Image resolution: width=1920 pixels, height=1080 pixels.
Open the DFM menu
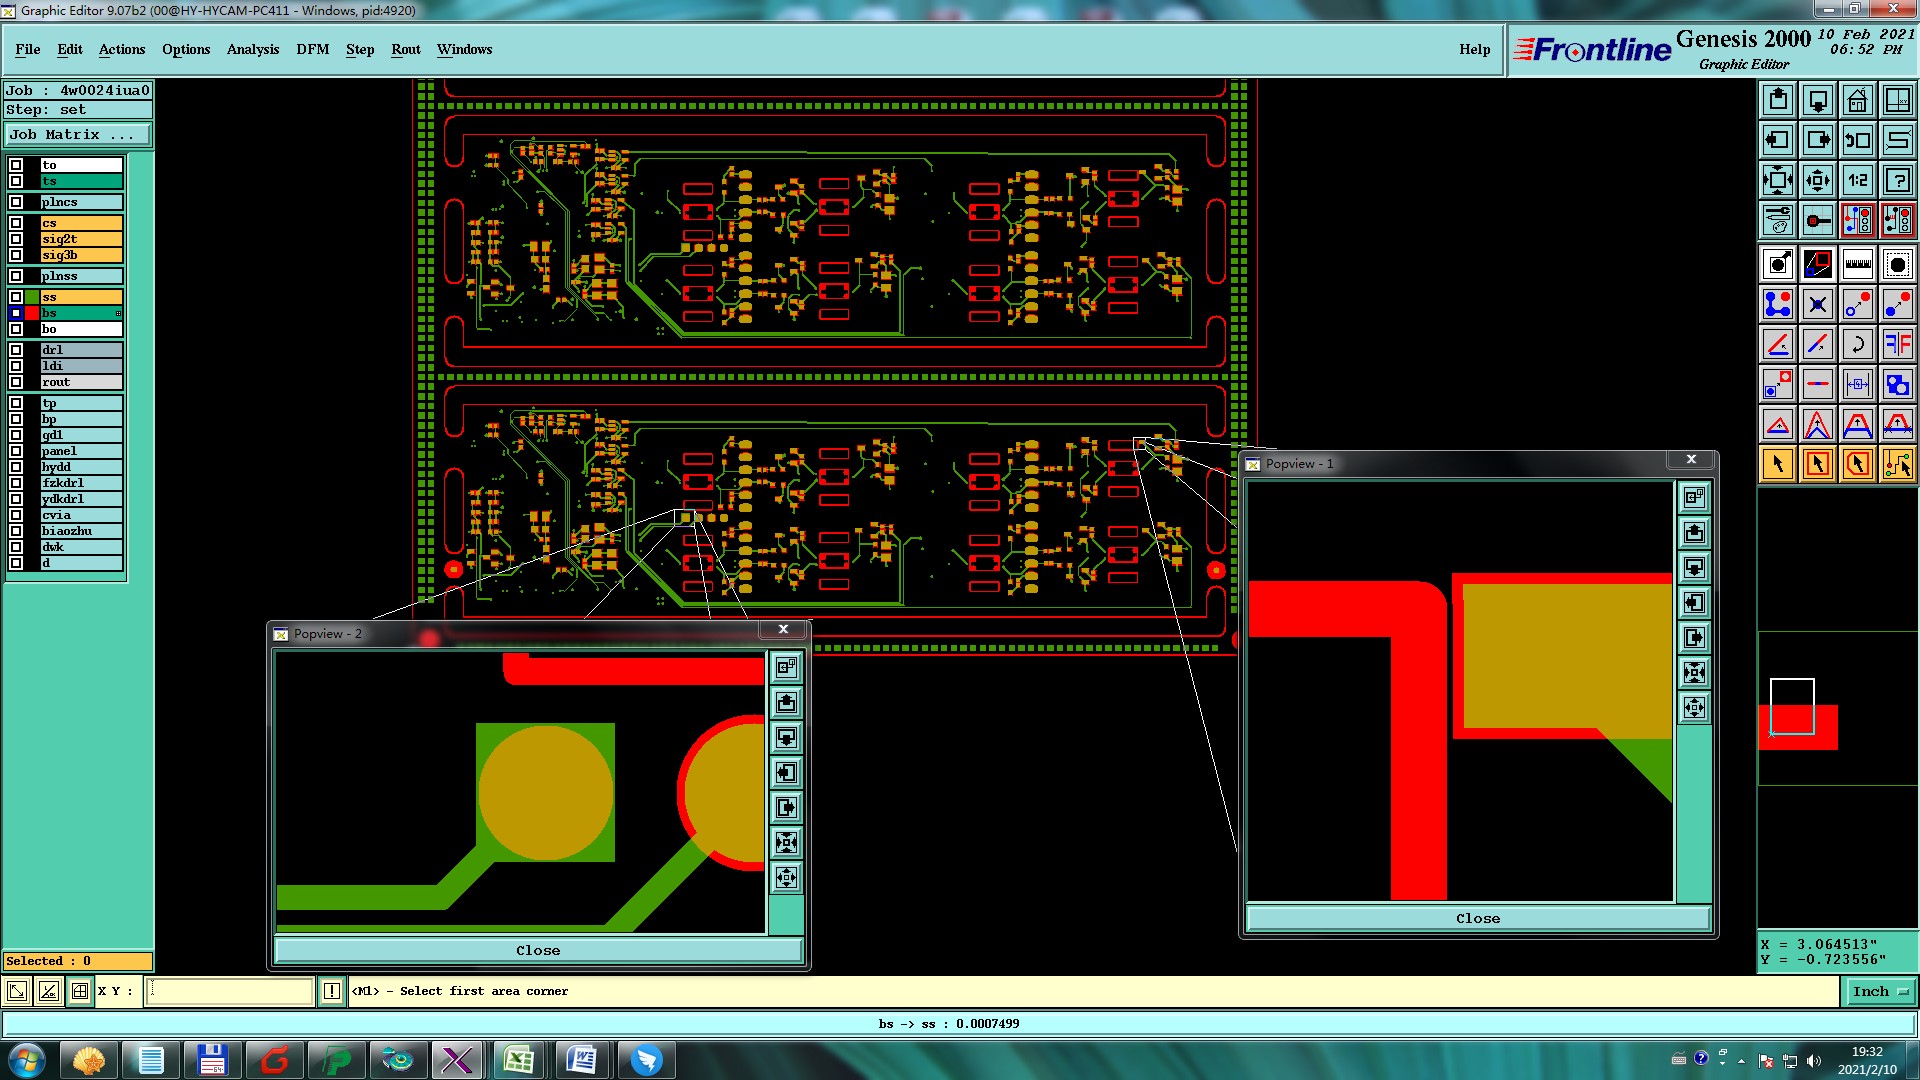pyautogui.click(x=312, y=49)
